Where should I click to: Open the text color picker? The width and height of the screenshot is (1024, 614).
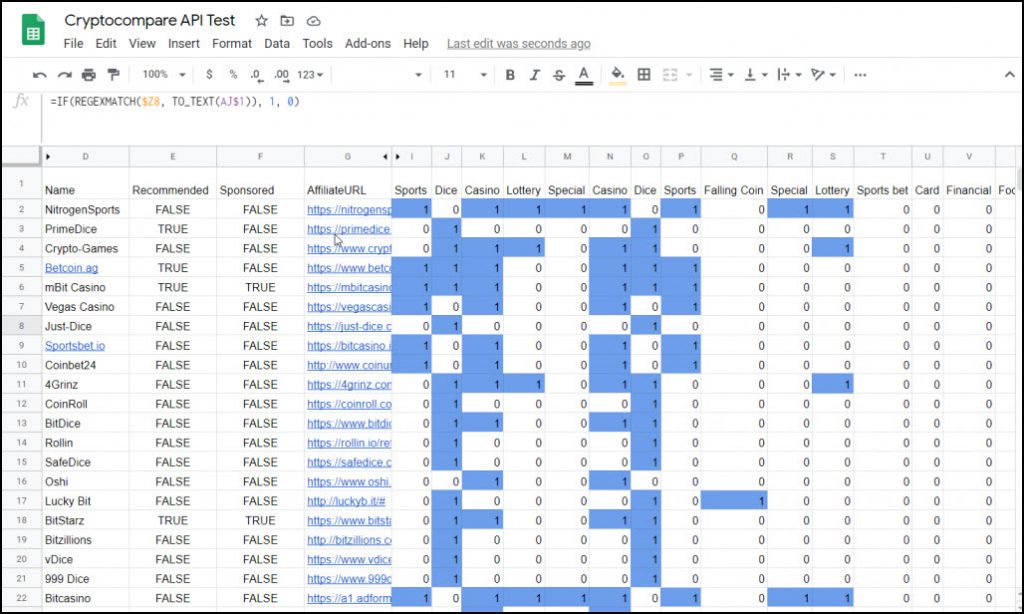[584, 75]
